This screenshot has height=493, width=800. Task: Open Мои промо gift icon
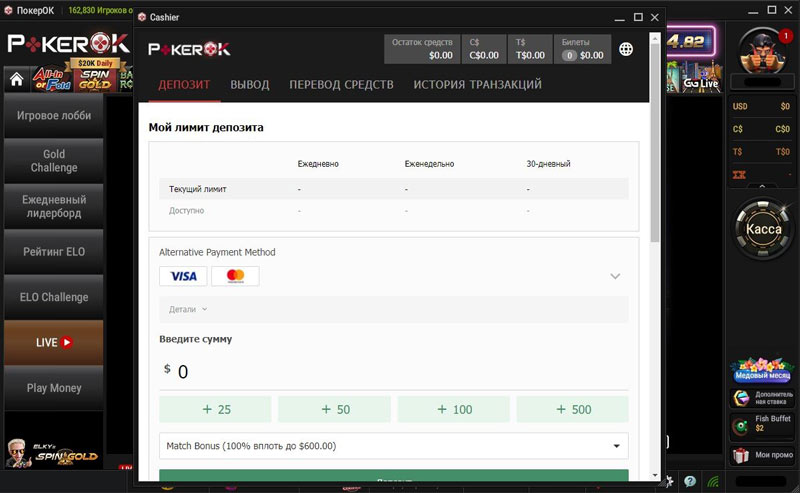762,455
